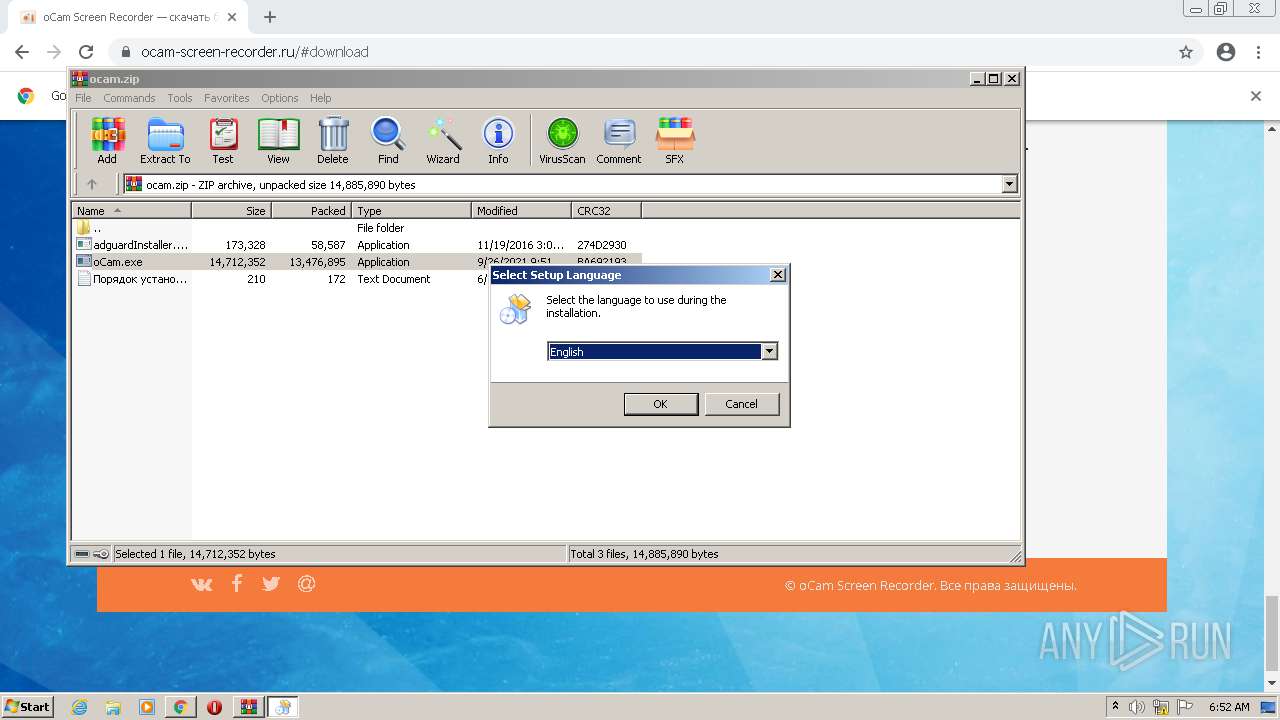Open Chrome profile avatar icon
Viewport: 1280px width, 720px height.
pyautogui.click(x=1226, y=52)
